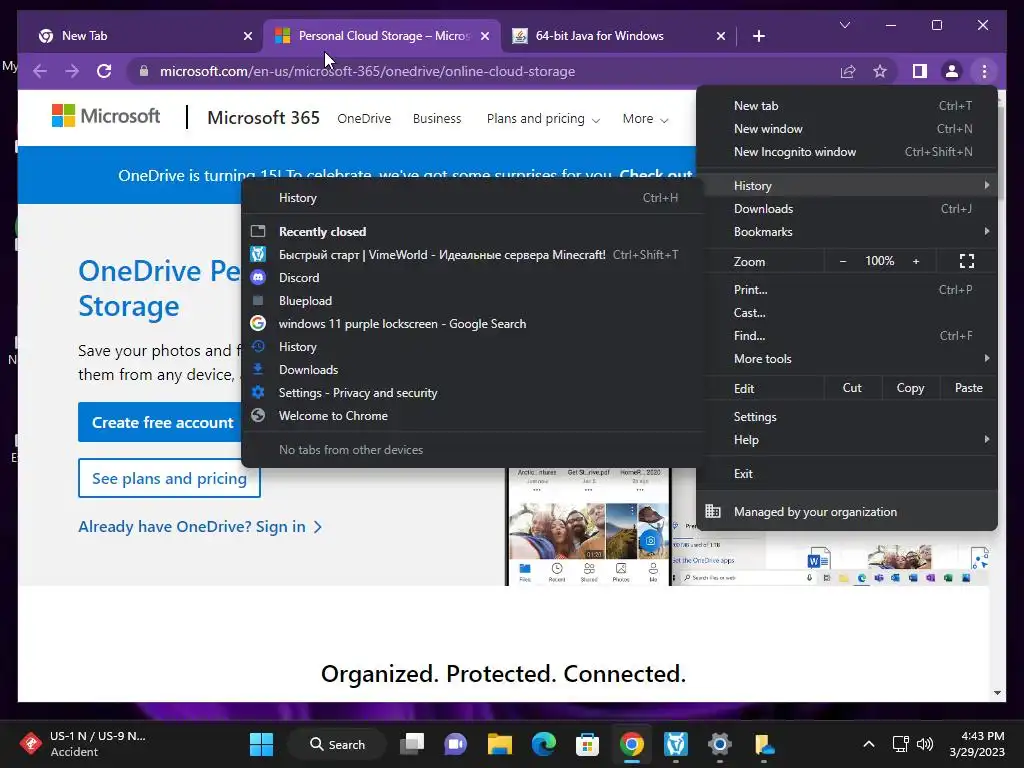The width and height of the screenshot is (1024, 768).
Task: Reopen Bluepload from recently closed
Action: 472,300
